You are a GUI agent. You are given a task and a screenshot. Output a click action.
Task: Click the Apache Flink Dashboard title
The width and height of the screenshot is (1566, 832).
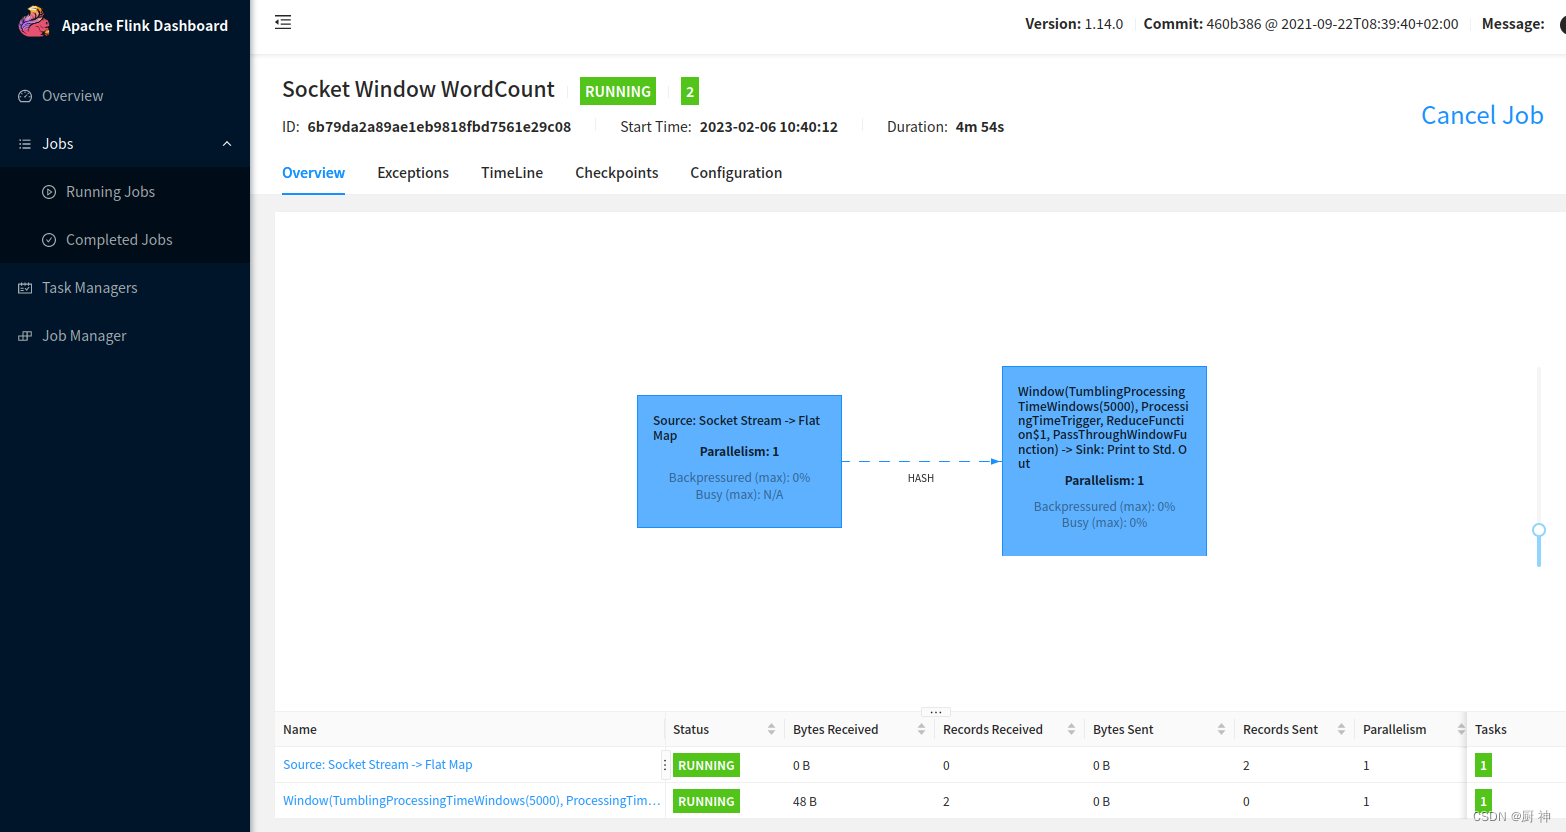145,26
